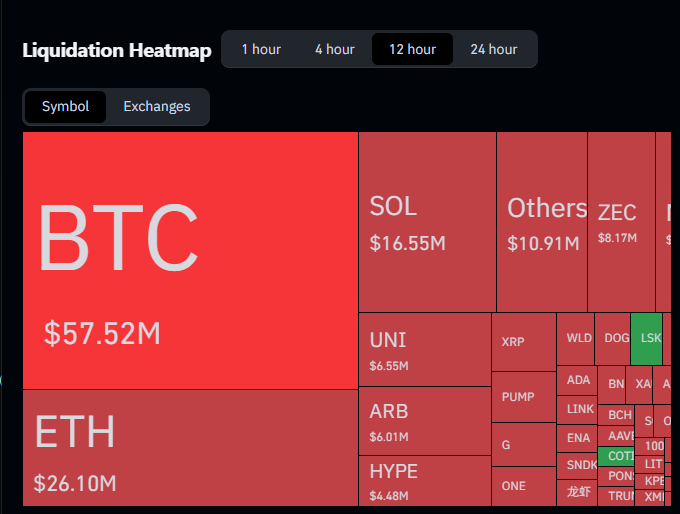
Task: Click the BTC $57.52M value
Action: (102, 333)
